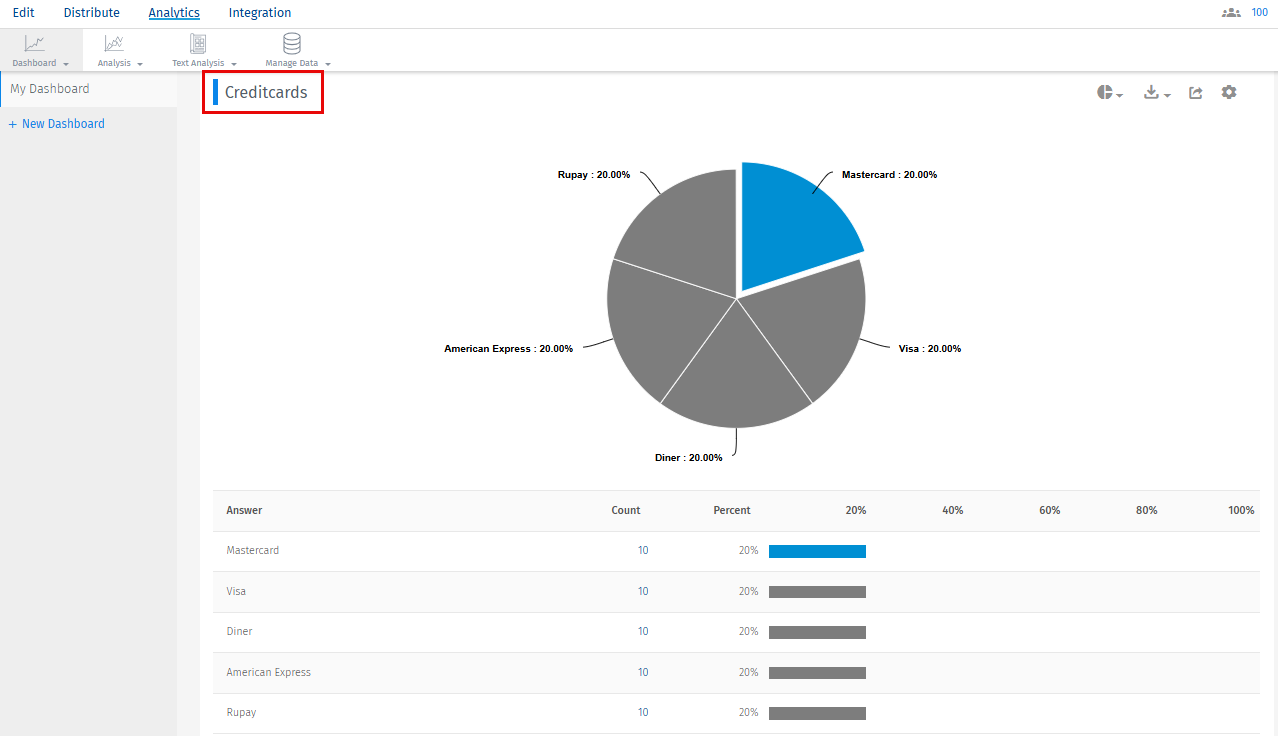This screenshot has height=736, width=1278.
Task: Select the Analytics tab
Action: point(174,13)
